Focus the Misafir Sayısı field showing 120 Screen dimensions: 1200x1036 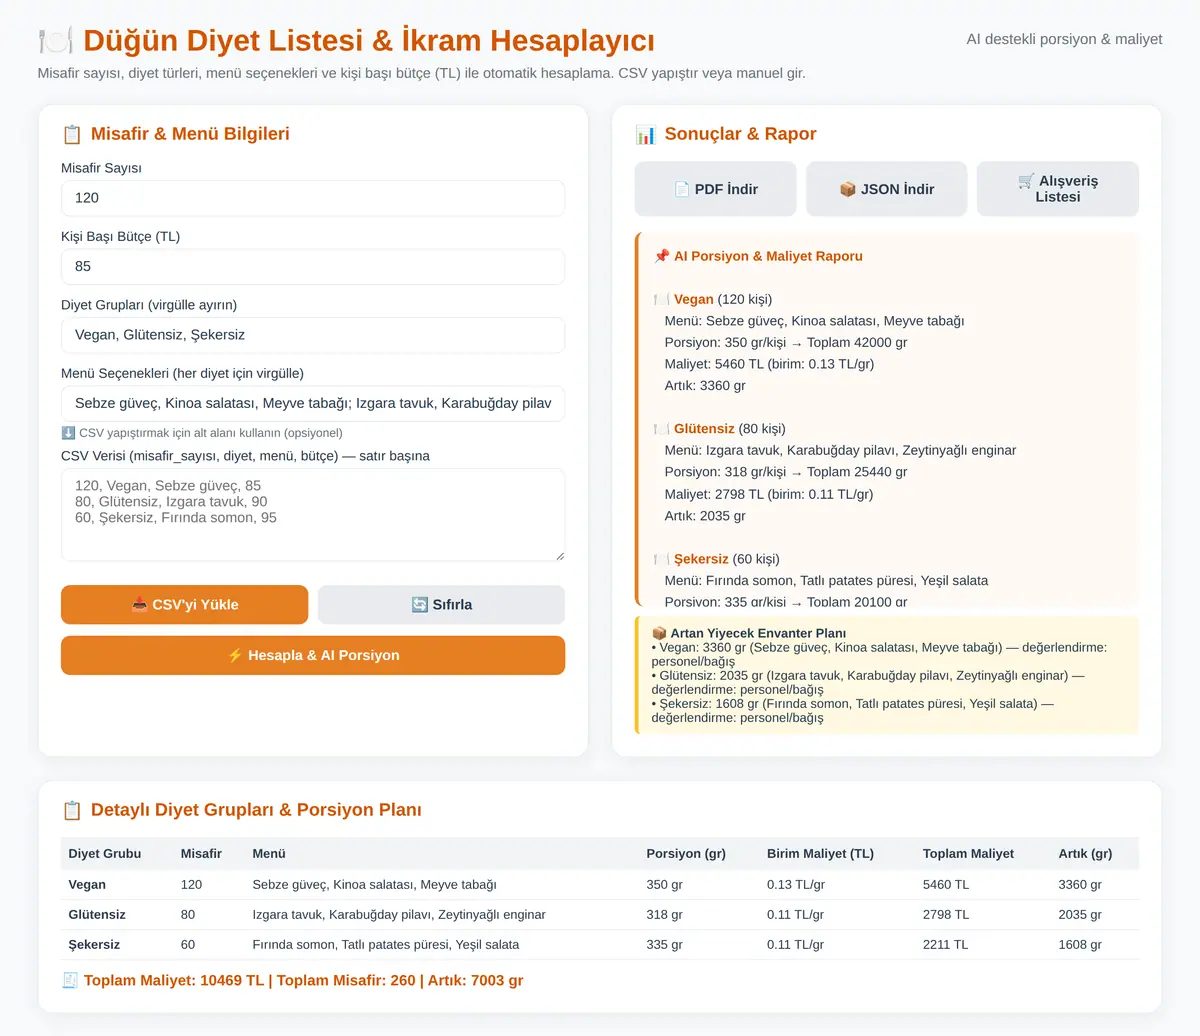point(313,198)
